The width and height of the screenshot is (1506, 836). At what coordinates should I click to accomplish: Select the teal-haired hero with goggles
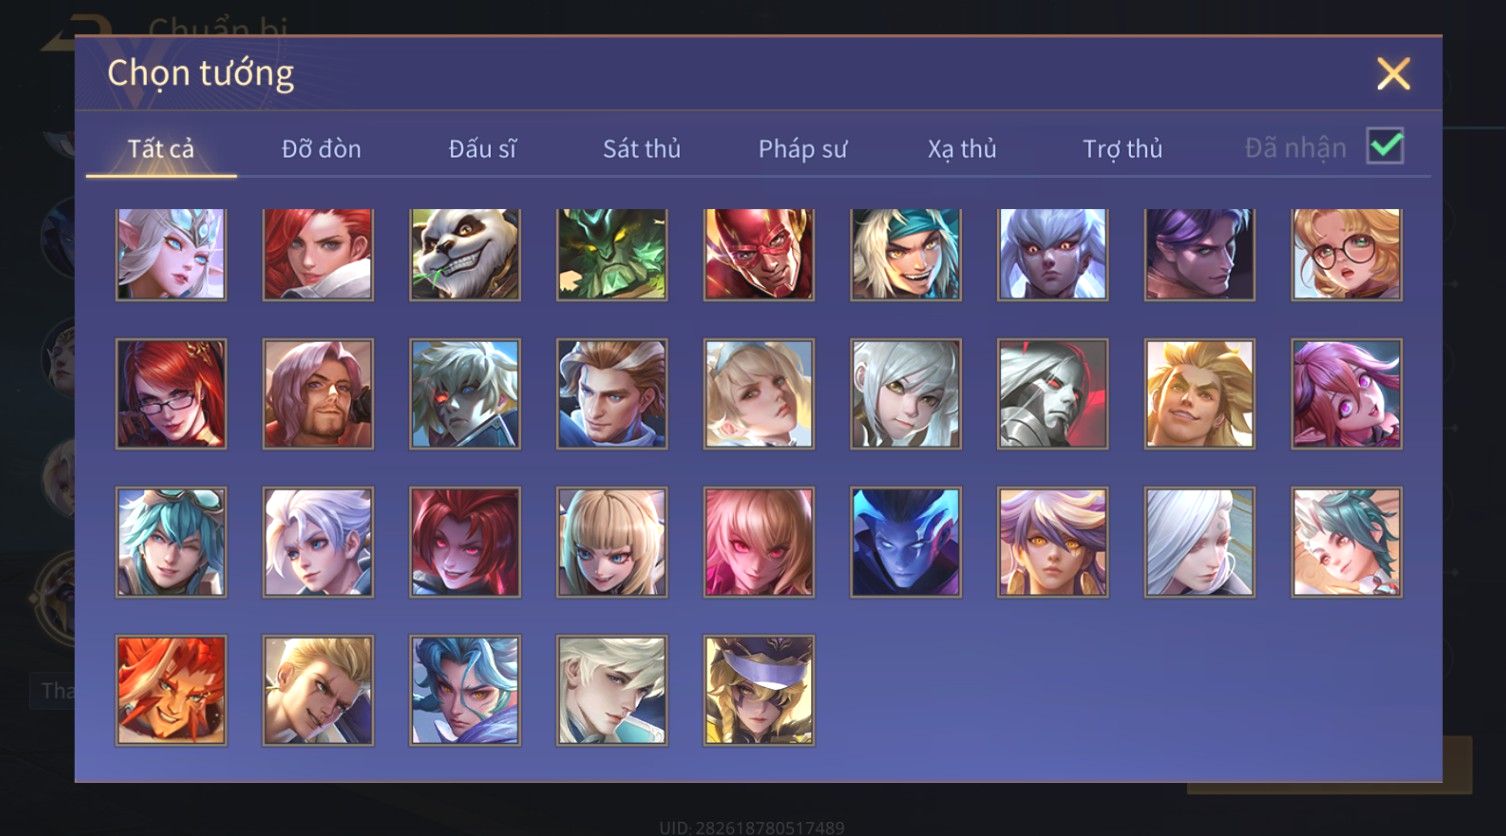171,542
